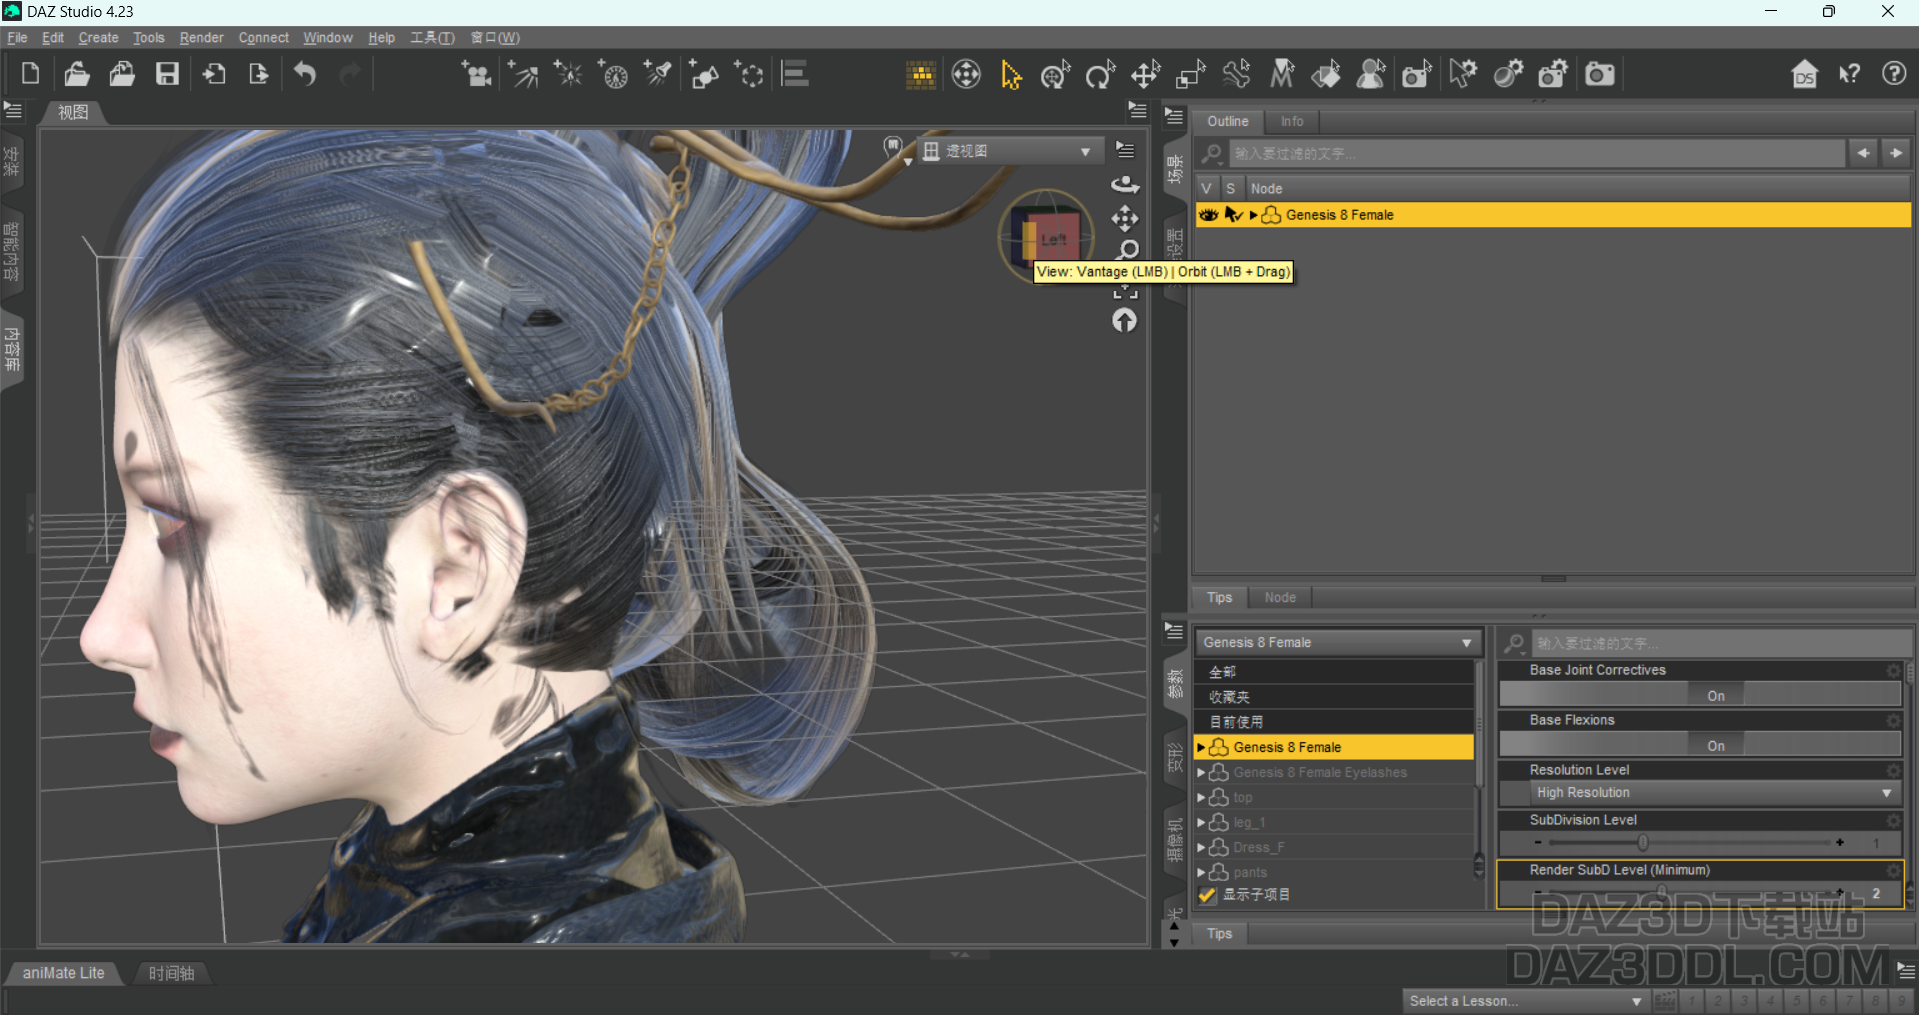The height and width of the screenshot is (1015, 1919).
Task: Click the Outline filter left arrow button
Action: 1863,153
